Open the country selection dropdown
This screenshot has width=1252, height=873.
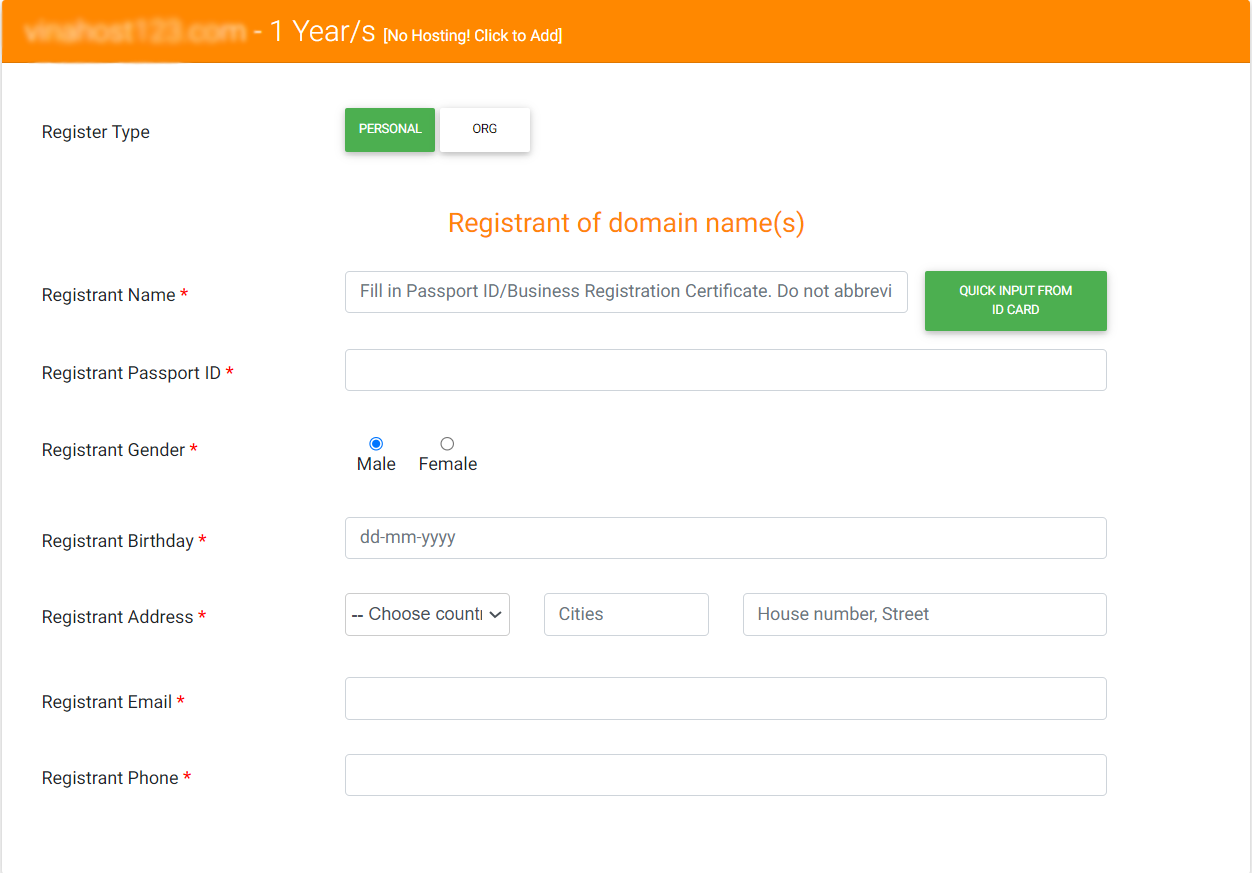point(427,613)
